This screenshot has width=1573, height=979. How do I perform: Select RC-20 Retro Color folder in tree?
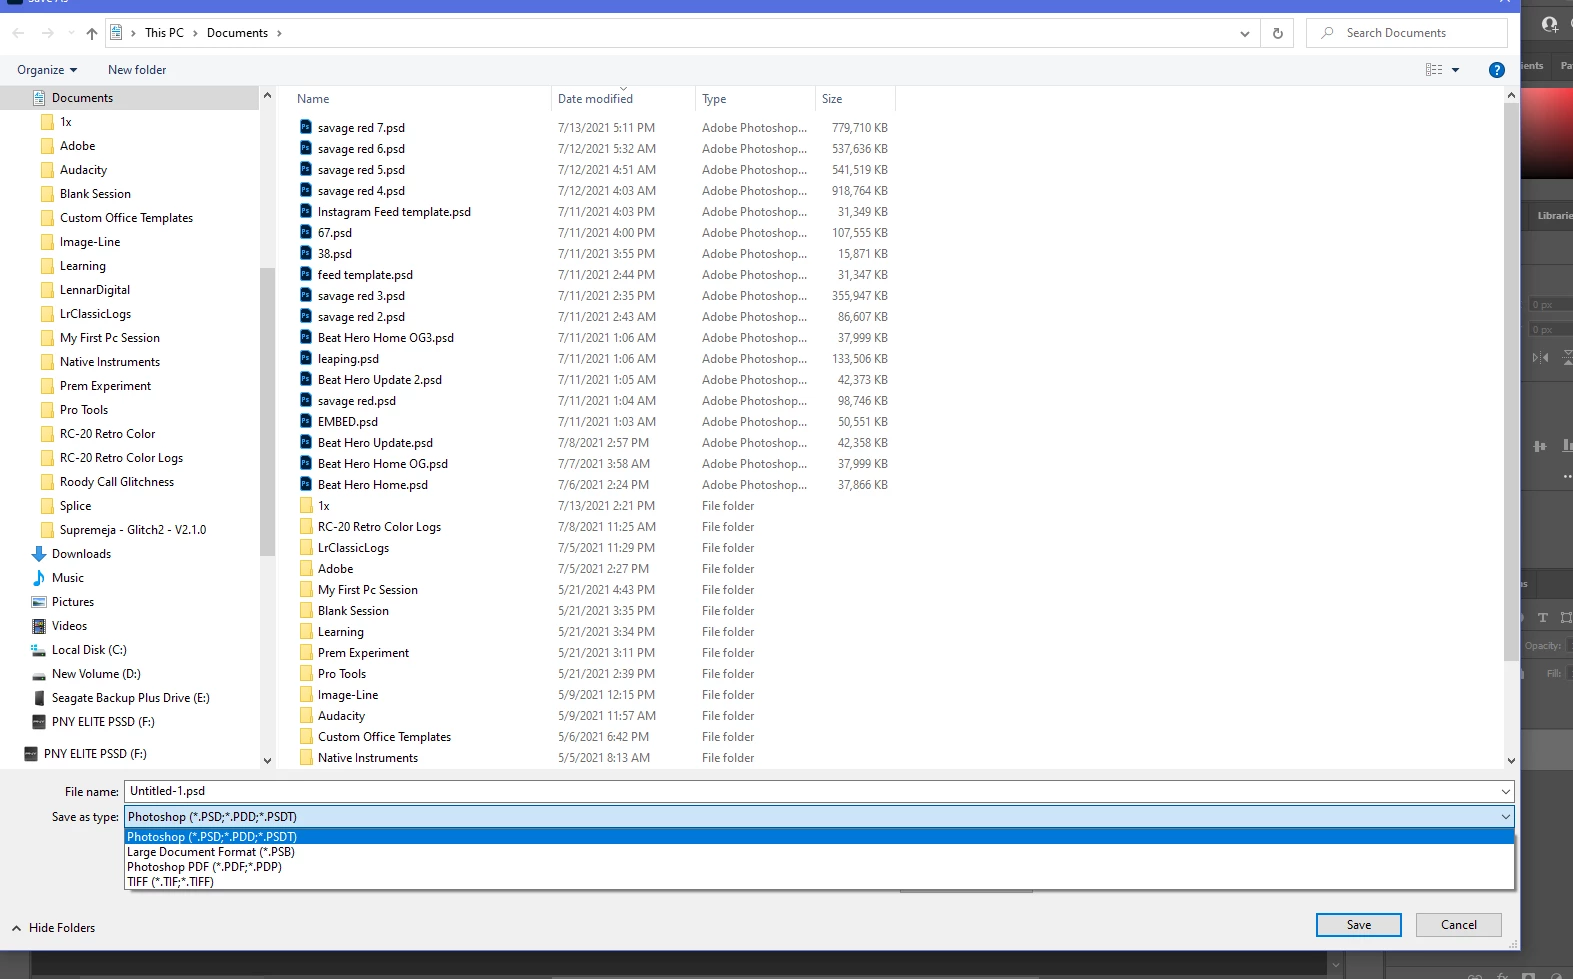pyautogui.click(x=107, y=434)
